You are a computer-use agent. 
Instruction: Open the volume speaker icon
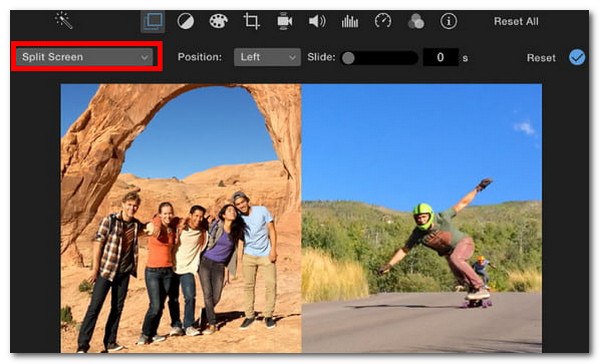click(x=317, y=21)
